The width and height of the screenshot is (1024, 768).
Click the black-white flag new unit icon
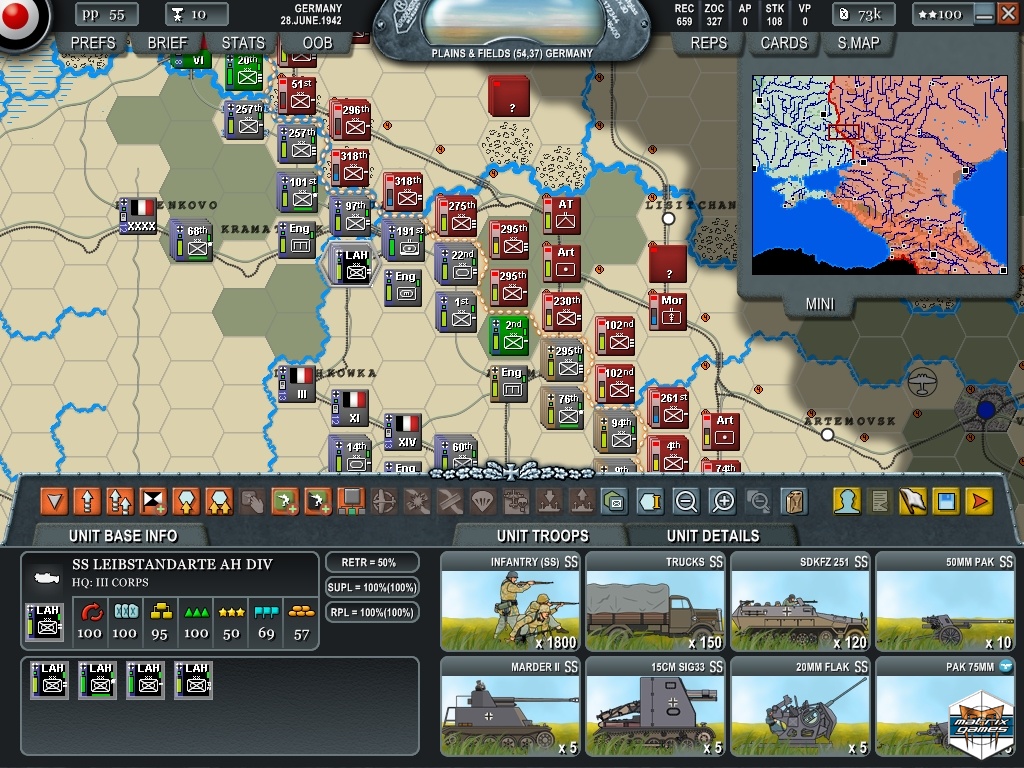click(153, 500)
